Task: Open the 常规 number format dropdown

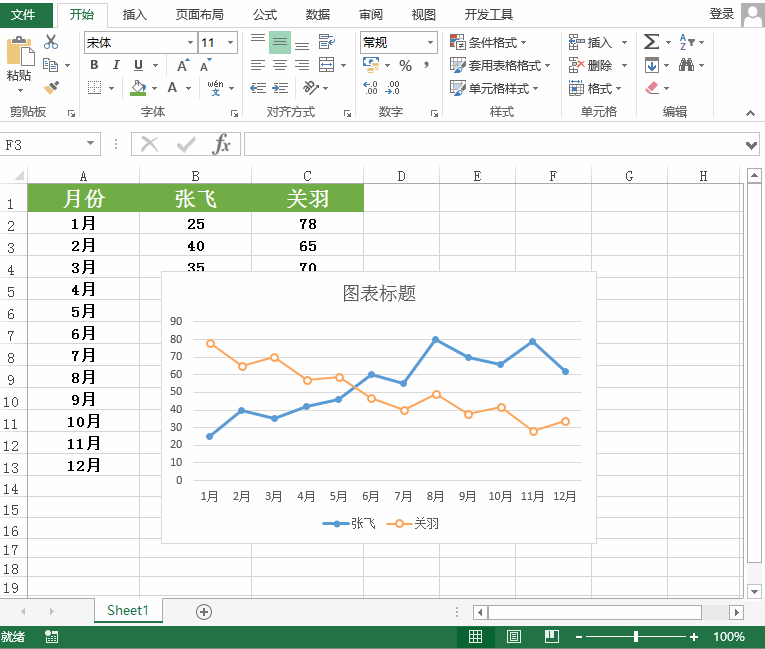Action: click(x=430, y=42)
